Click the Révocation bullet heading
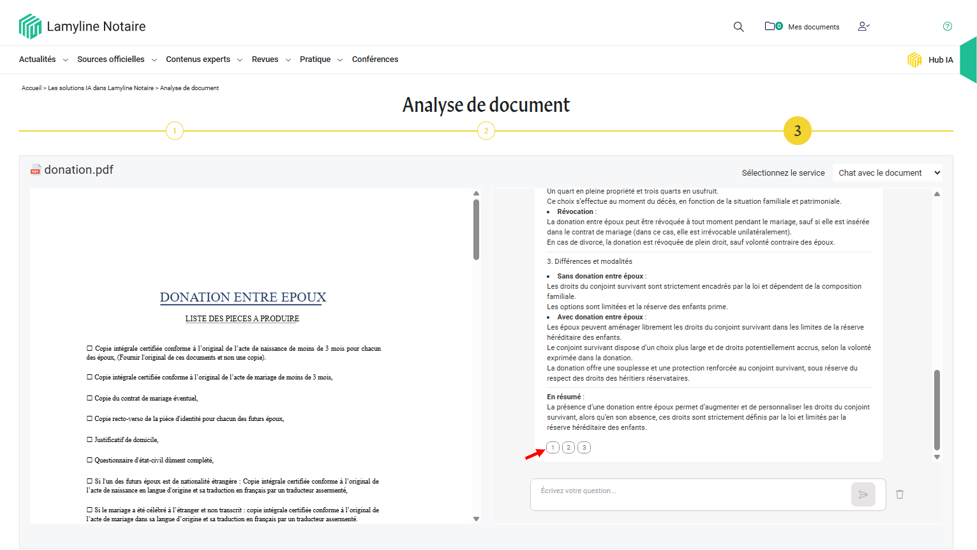 575,212
